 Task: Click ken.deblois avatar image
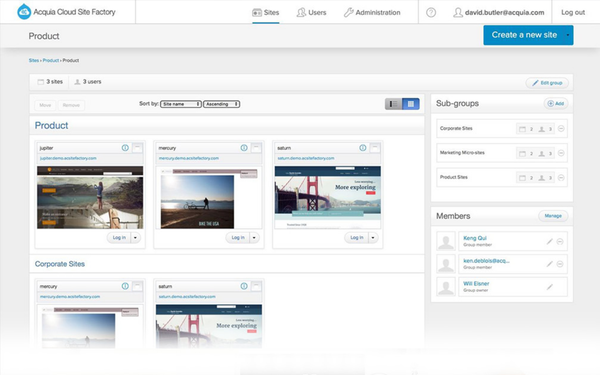coord(446,264)
